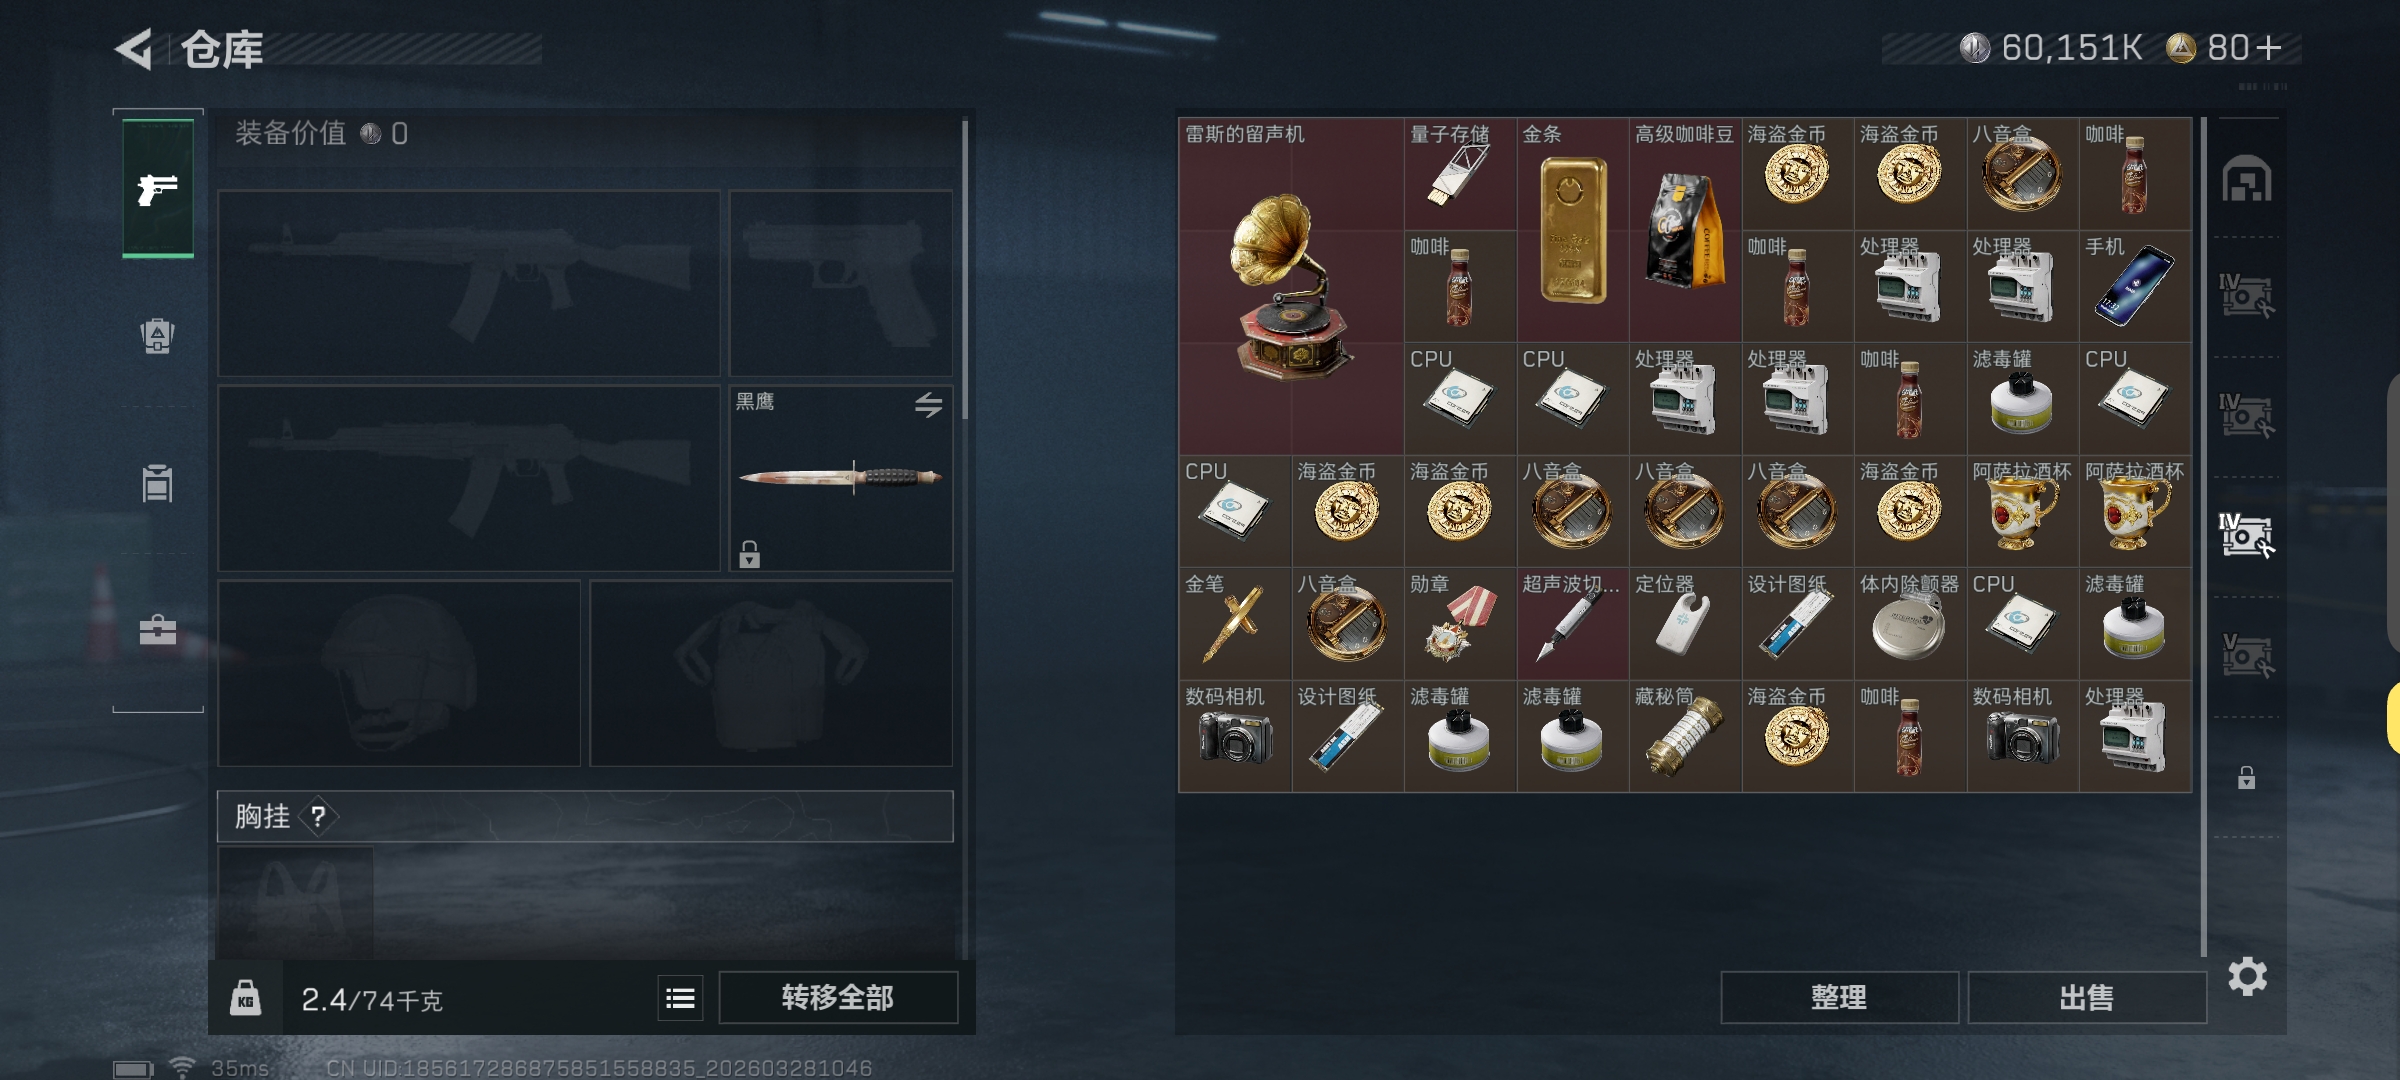Image resolution: width=2400 pixels, height=1080 pixels.
Task: Click the 整理 sort button
Action: [x=1839, y=998]
